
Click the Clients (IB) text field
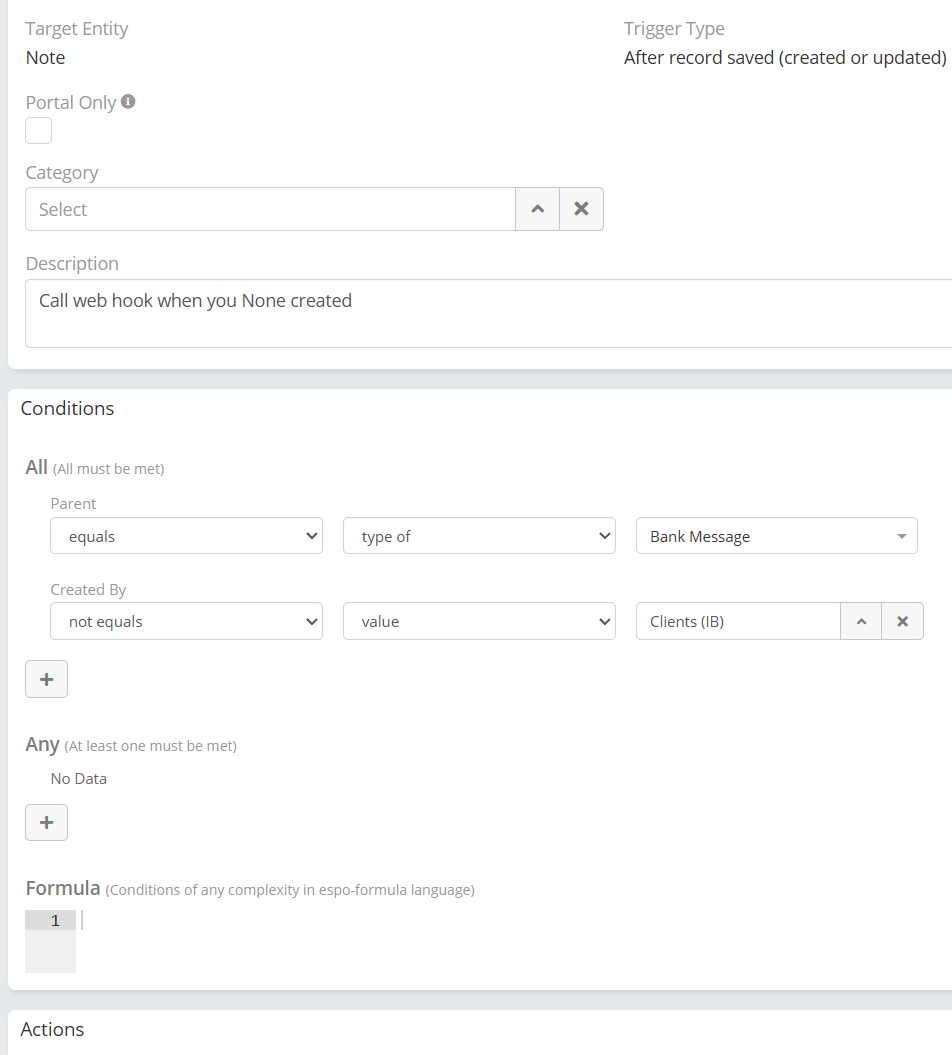(737, 621)
